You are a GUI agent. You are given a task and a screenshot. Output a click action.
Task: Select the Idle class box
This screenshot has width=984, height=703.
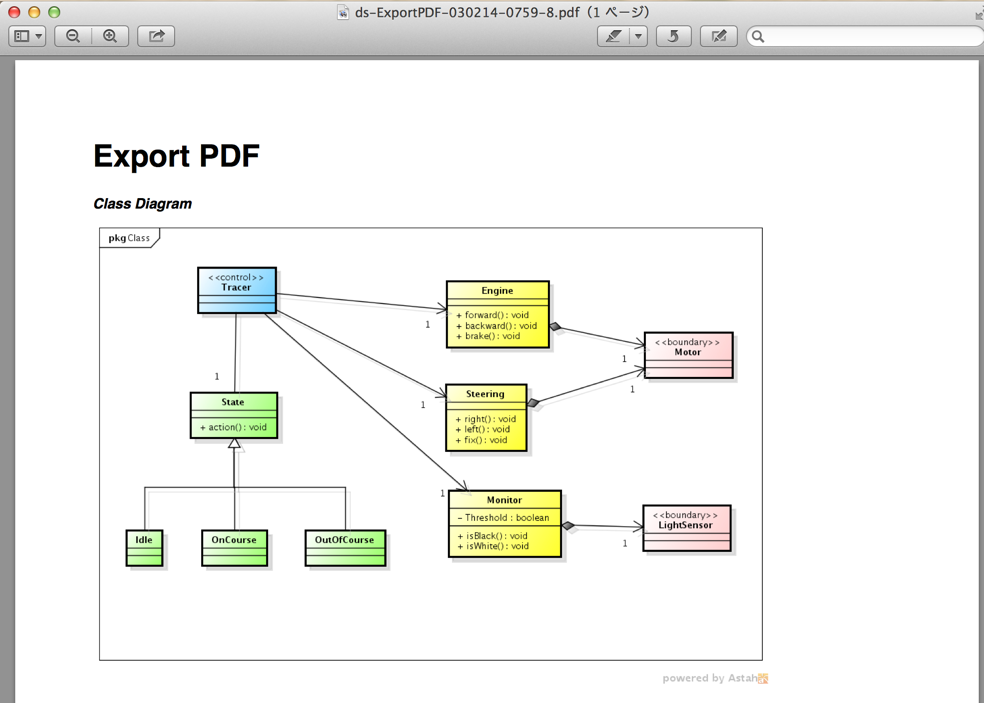point(144,548)
